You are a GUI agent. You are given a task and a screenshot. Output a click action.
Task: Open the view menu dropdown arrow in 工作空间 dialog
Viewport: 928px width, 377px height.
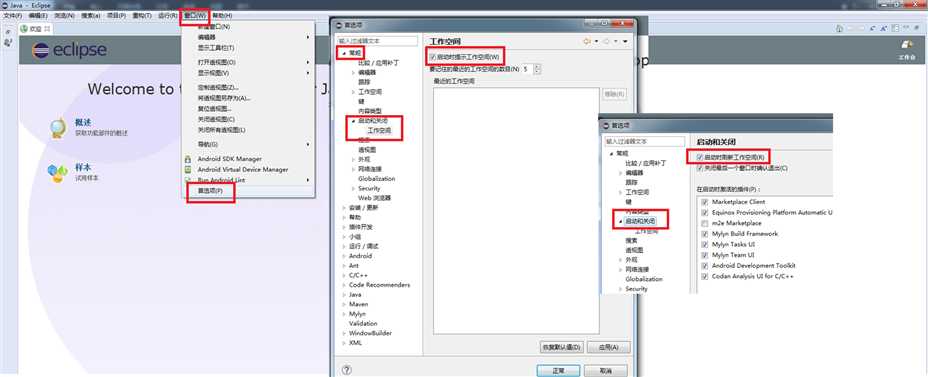[x=625, y=41]
